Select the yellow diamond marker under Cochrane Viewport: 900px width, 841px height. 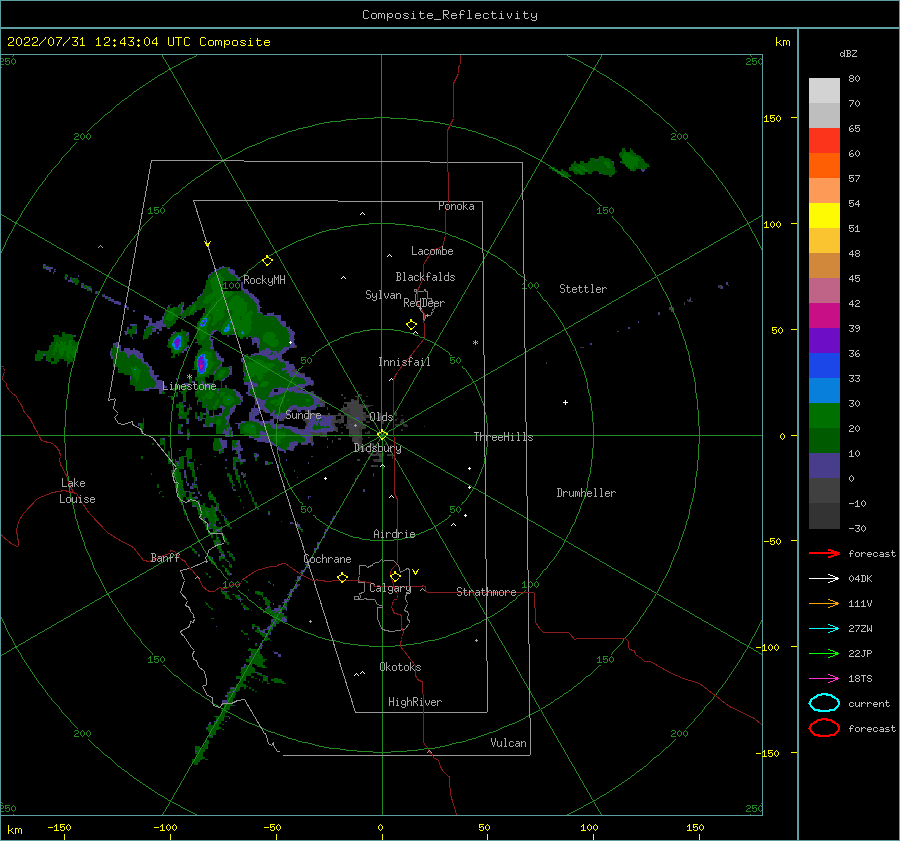(342, 577)
